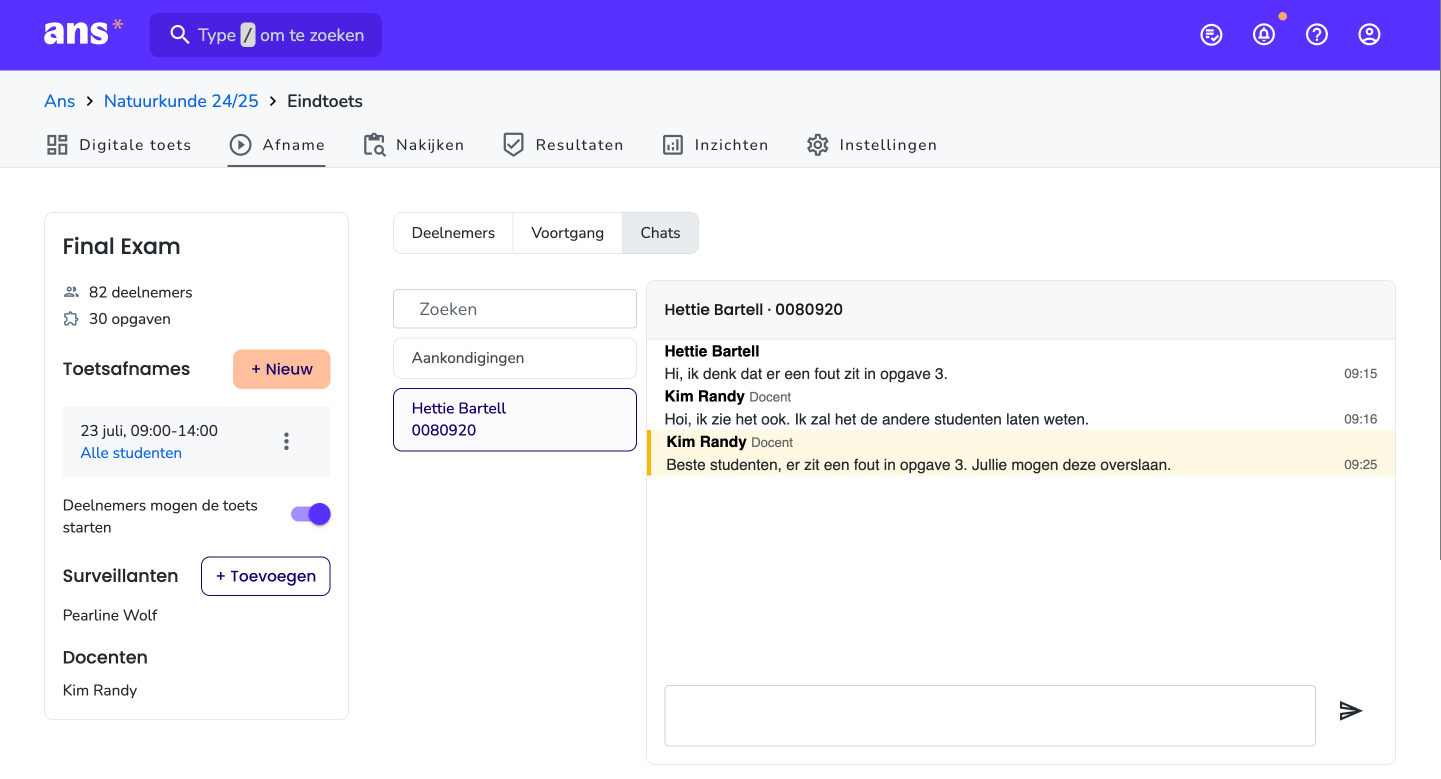Viewport: 1441px width, 779px height.
Task: Click docent name Kim Randy in sidebar
Action: click(100, 690)
